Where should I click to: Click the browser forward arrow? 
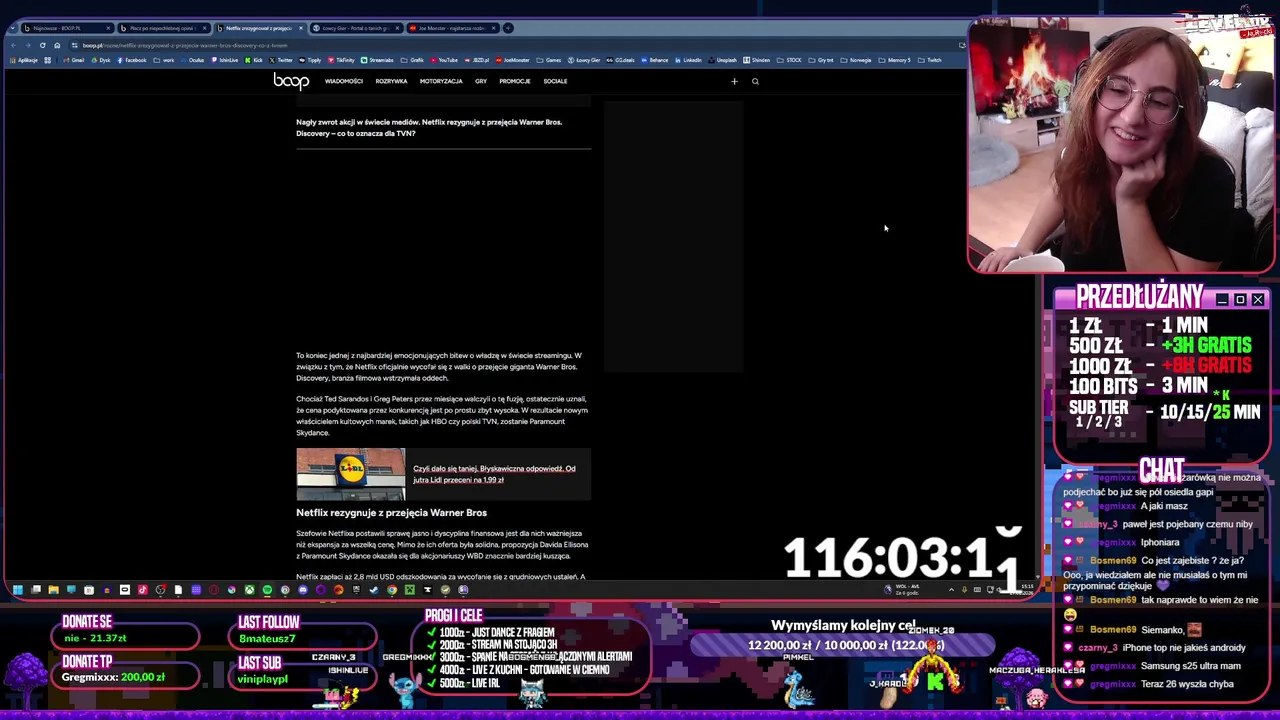(x=28, y=45)
